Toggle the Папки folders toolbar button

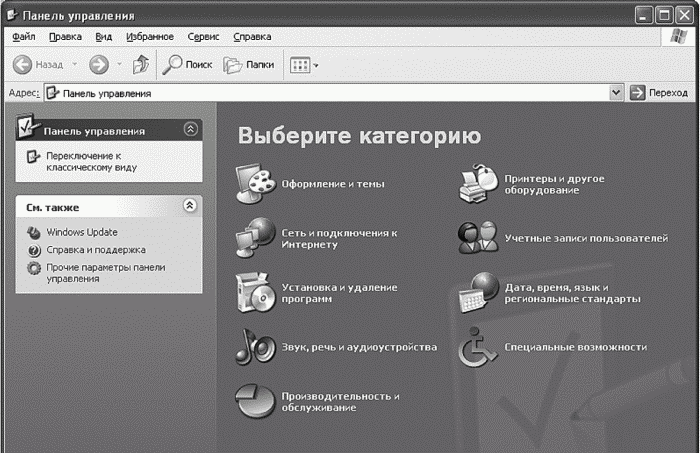[249, 65]
